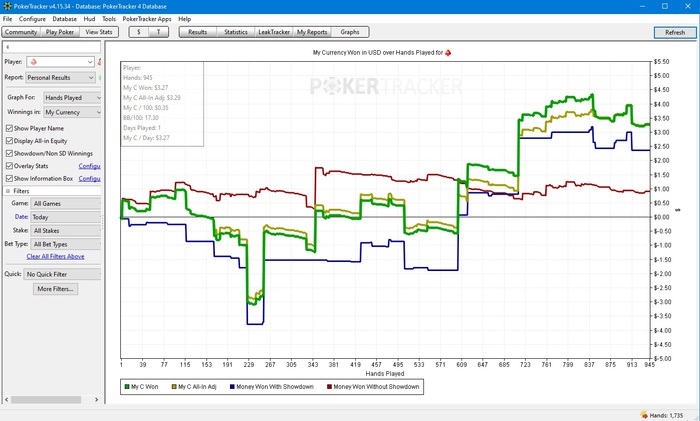Open the Report dropdown showing Personal Results
Screen dimensions: 700x421
click(60, 78)
